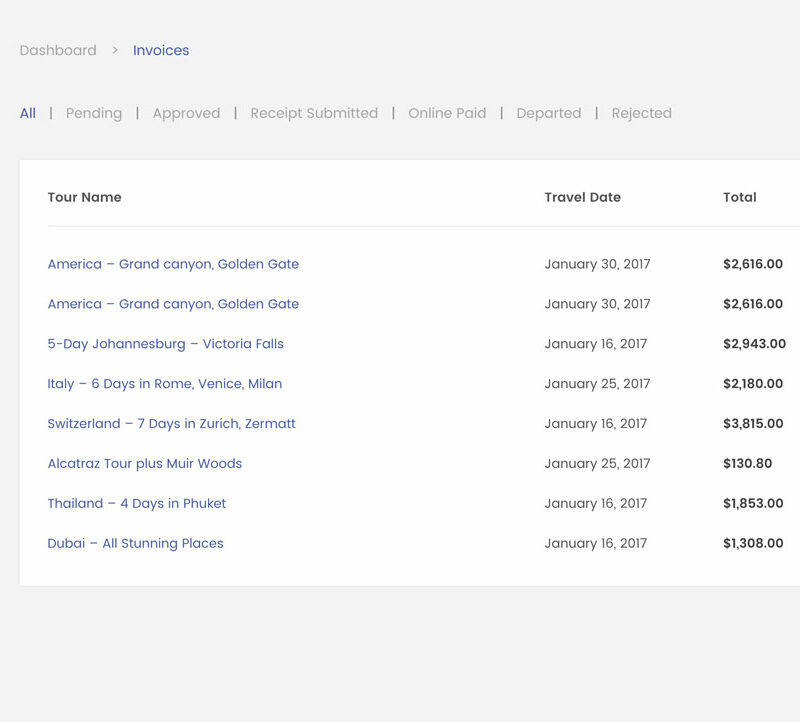Open the Italy – 6 Days in Rome tour

tap(164, 384)
